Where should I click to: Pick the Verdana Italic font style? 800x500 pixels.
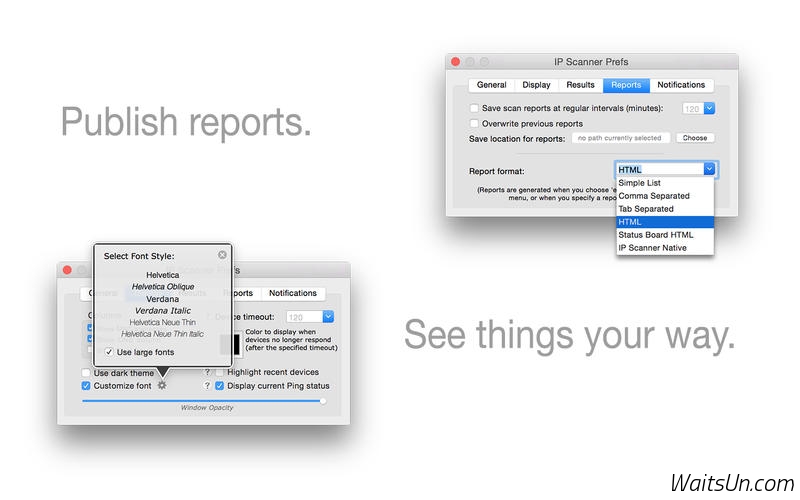[x=163, y=311]
